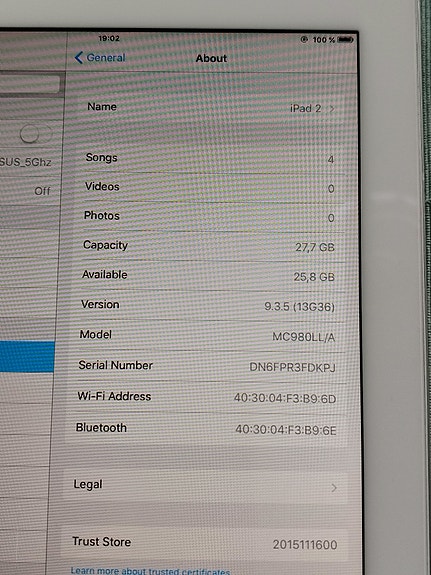431x575 pixels.
Task: Tap the Songs row label
Action: [x=101, y=158]
